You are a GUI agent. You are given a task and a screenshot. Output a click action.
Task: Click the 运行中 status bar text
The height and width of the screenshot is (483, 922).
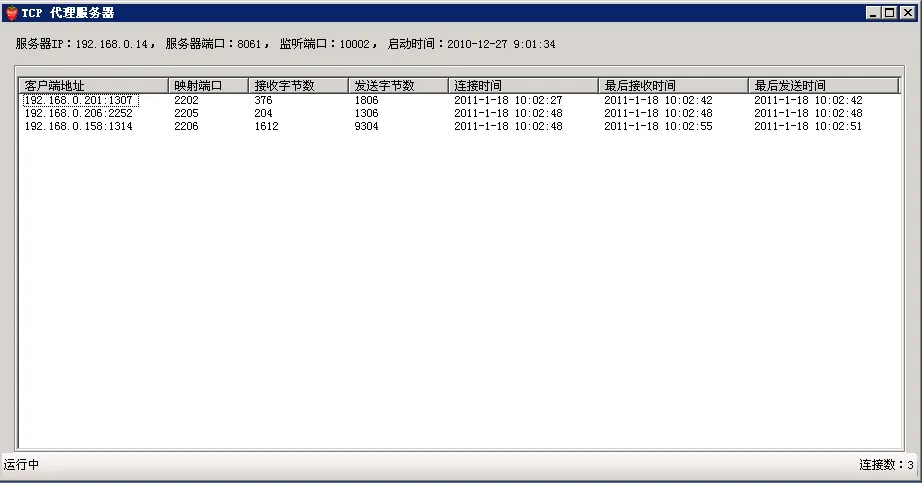pyautogui.click(x=21, y=465)
